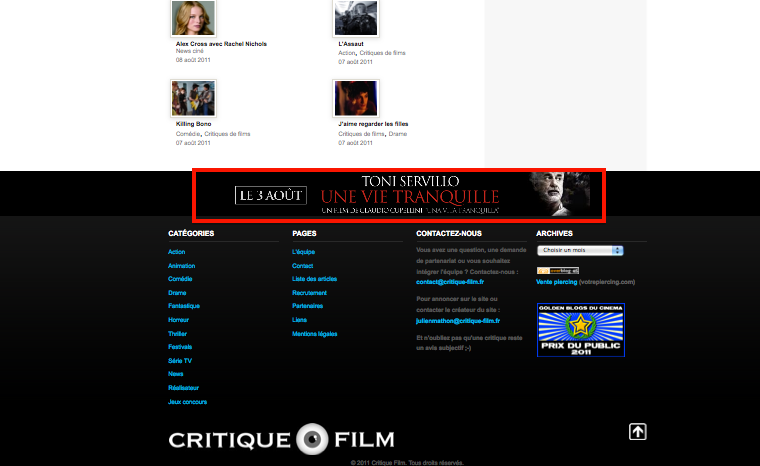The width and height of the screenshot is (760, 466).
Task: Click contact@critique-film.fr email link
Action: pyautogui.click(x=450, y=282)
